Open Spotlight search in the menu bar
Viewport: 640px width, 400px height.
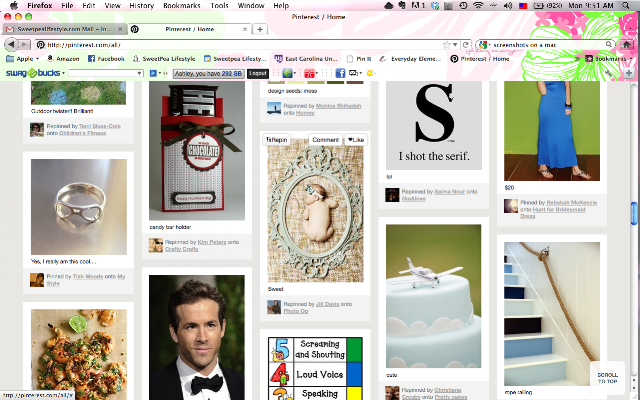point(625,5)
